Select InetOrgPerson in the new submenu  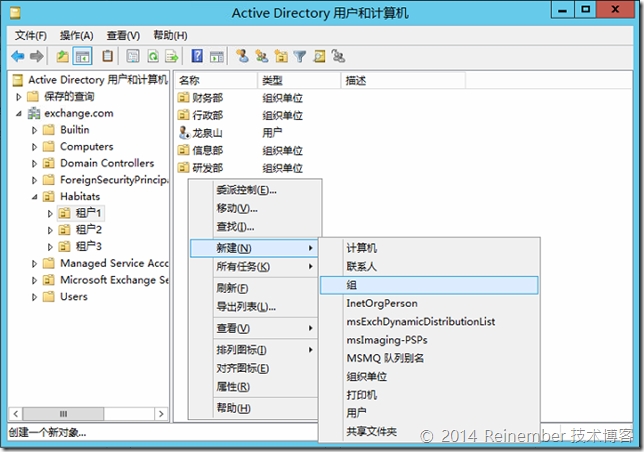point(429,303)
